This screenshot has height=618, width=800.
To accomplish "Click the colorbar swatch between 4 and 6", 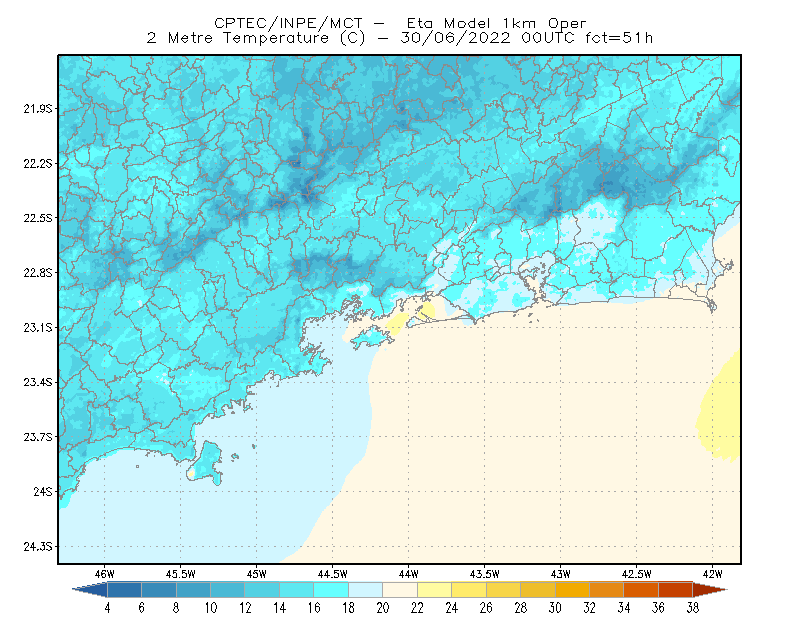I will click(124, 590).
